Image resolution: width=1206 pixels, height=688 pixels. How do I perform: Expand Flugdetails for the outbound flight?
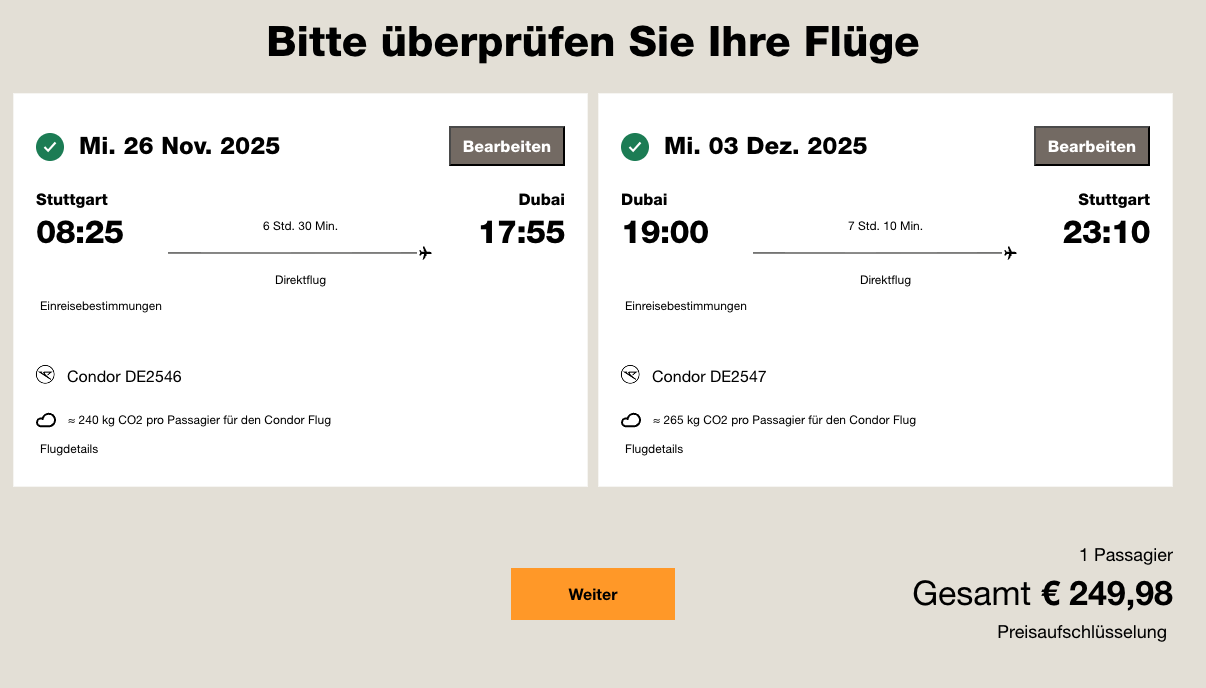tap(69, 449)
